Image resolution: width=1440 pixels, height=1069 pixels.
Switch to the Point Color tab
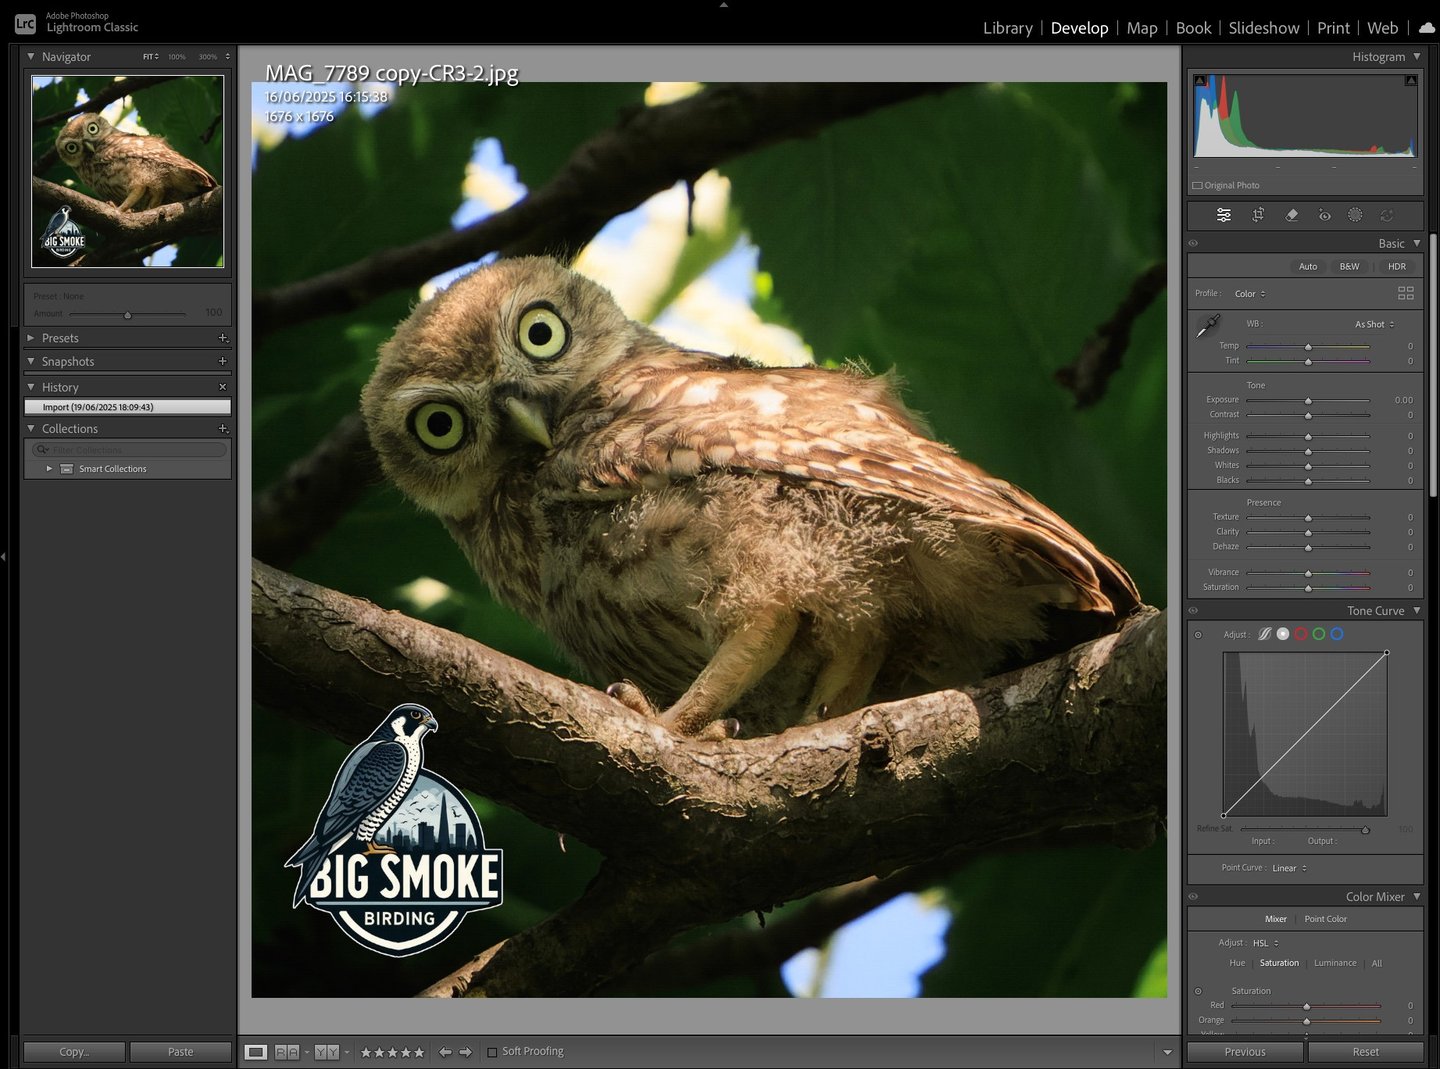1326,919
